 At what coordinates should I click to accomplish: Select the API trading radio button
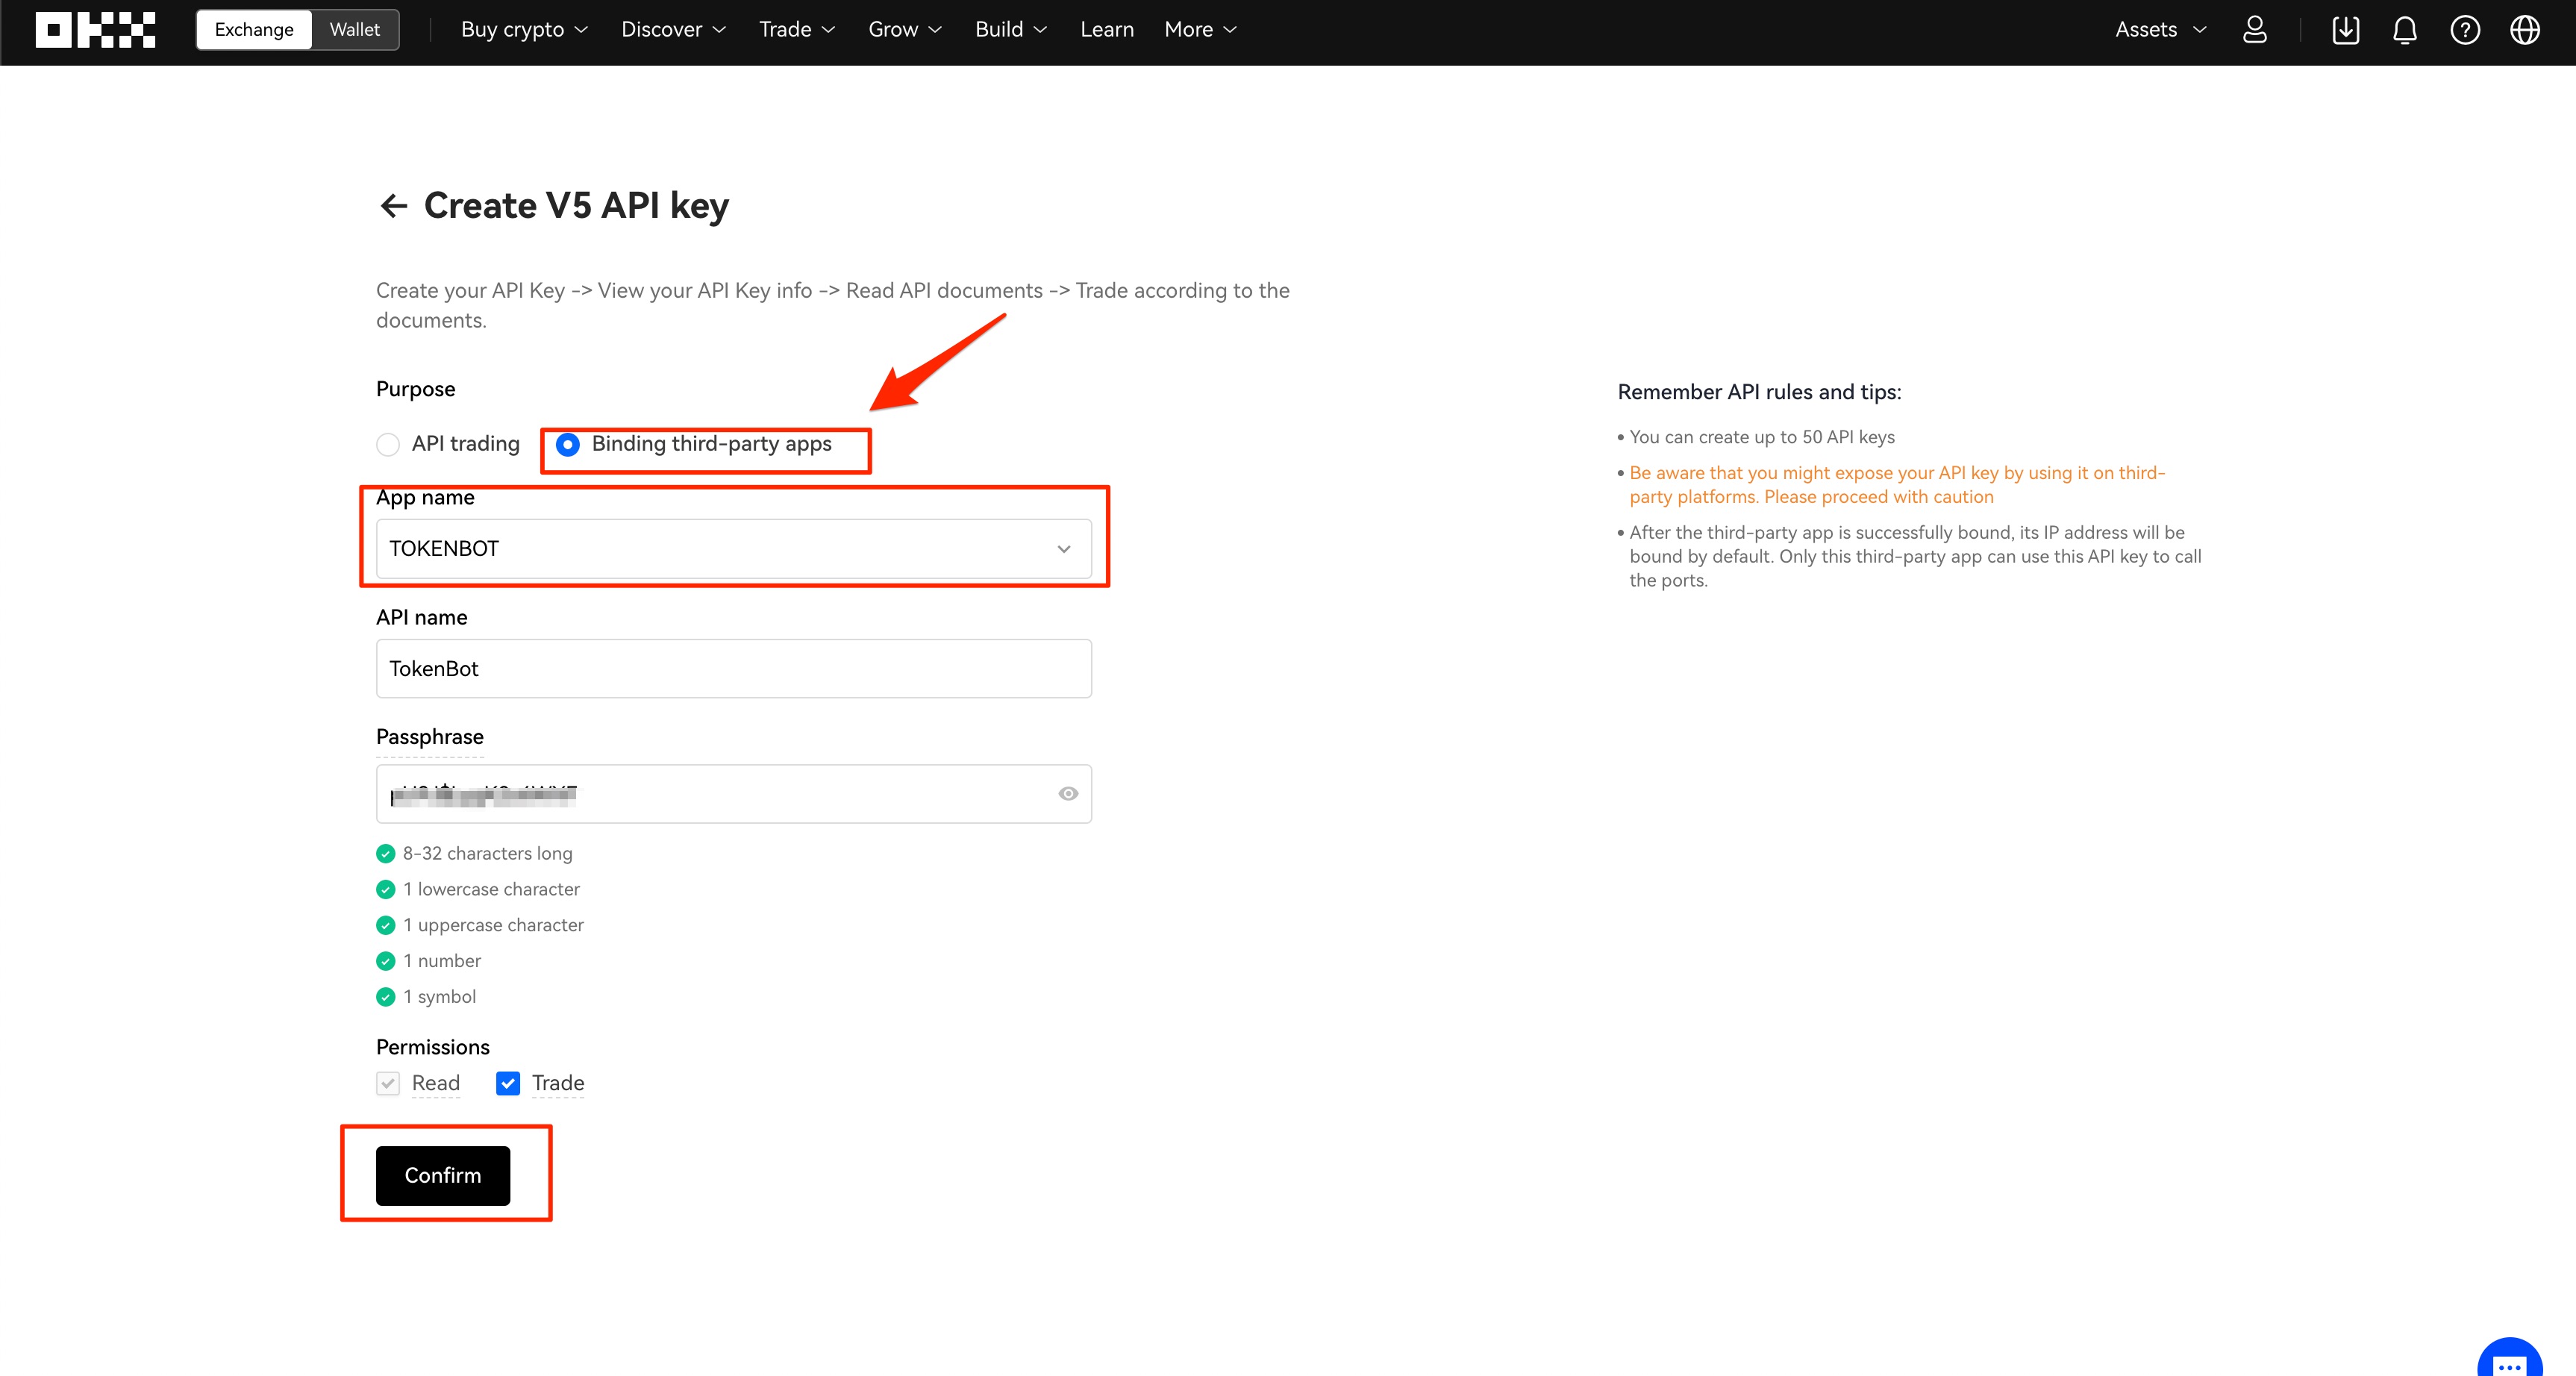point(388,444)
